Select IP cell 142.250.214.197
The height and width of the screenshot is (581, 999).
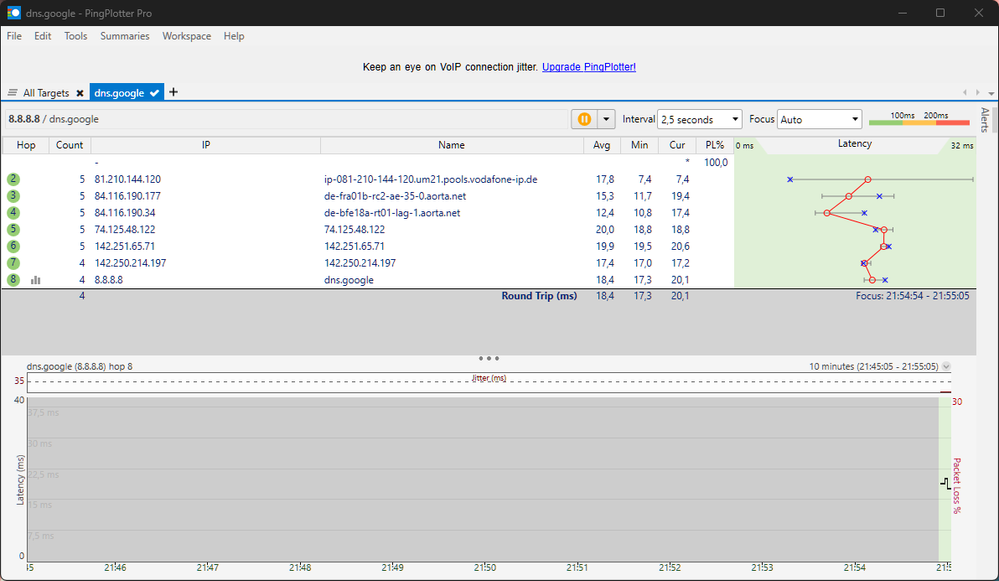pos(131,263)
